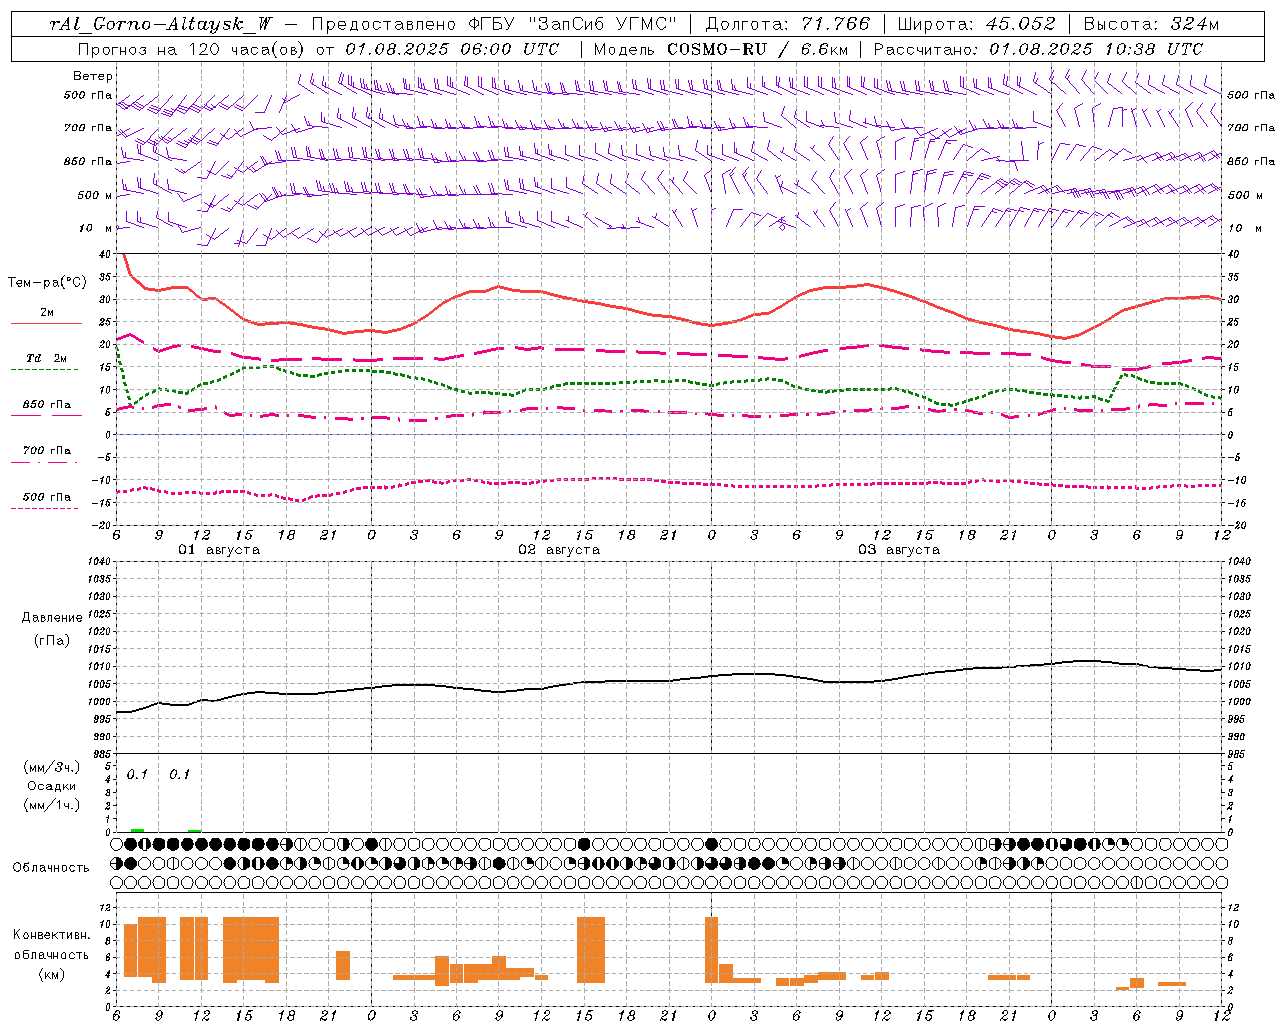Viewport: 1280px width, 1024px height.
Task: Click the blue zero-degree line in the temperature chart
Action: point(668,435)
